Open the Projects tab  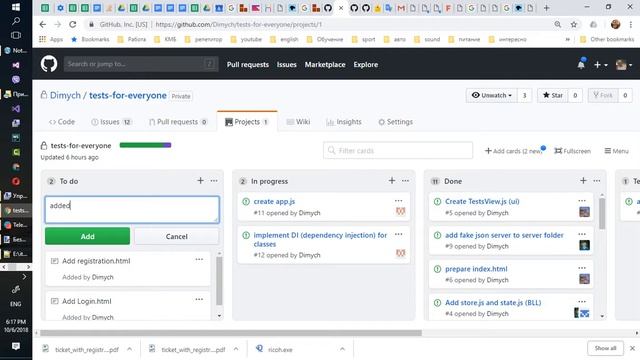tap(247, 122)
